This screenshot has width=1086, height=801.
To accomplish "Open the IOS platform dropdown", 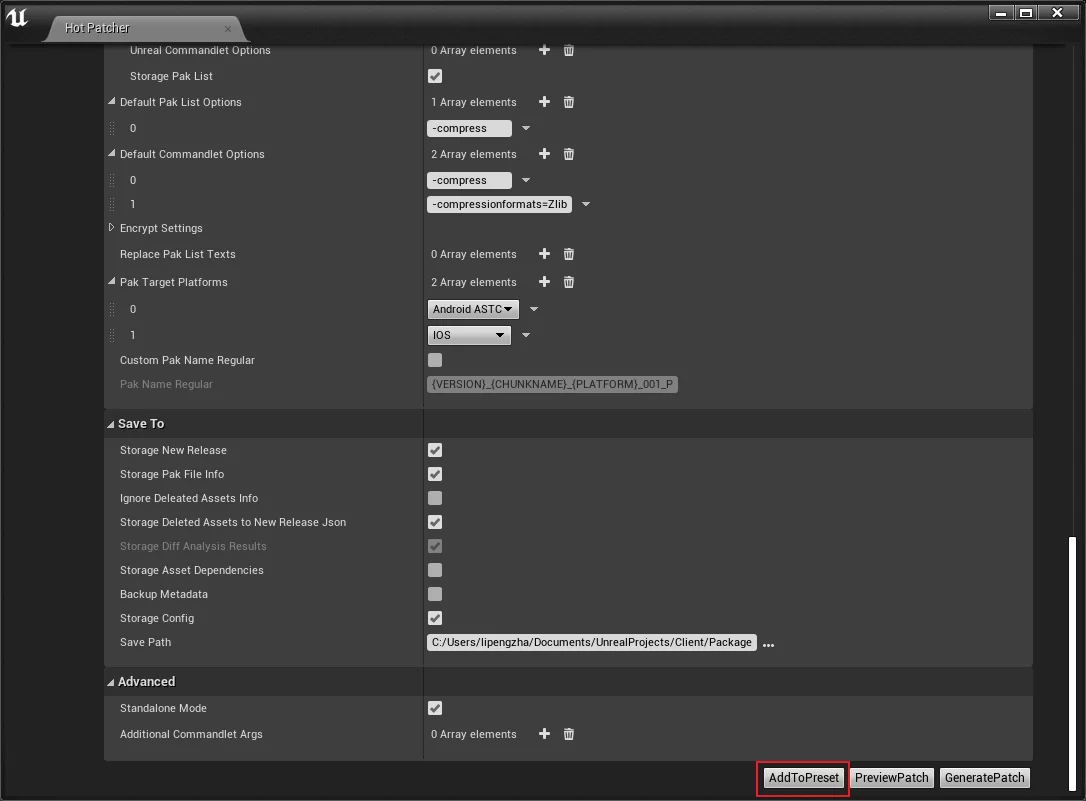I will tap(469, 335).
